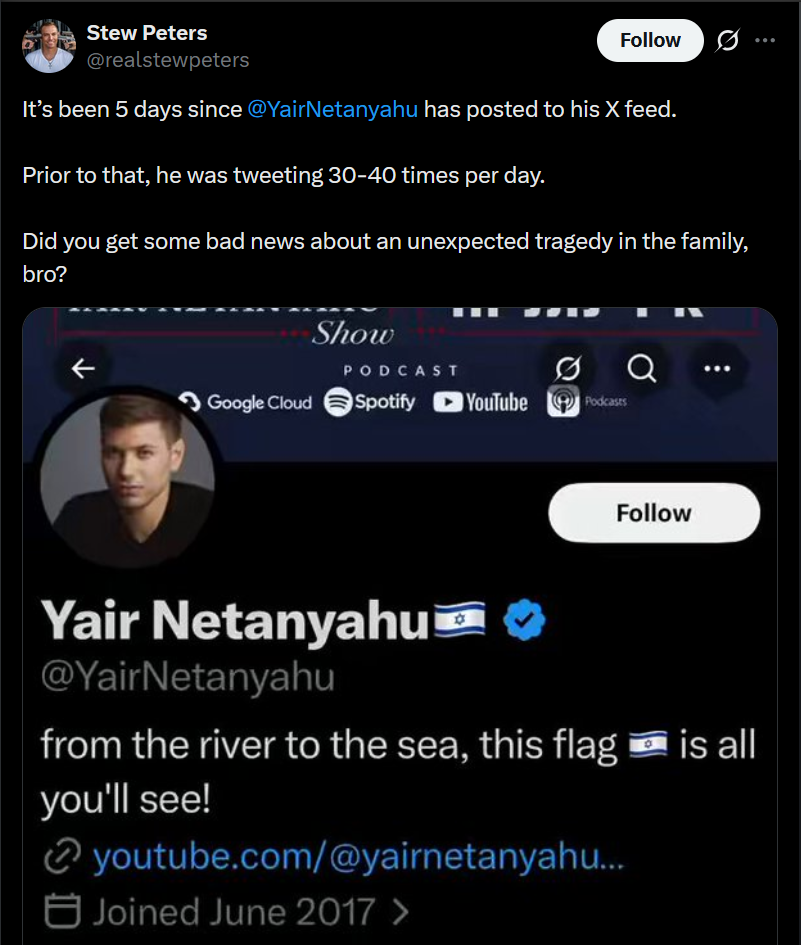Follow Stew Peters with the top Follow button

tap(650, 41)
